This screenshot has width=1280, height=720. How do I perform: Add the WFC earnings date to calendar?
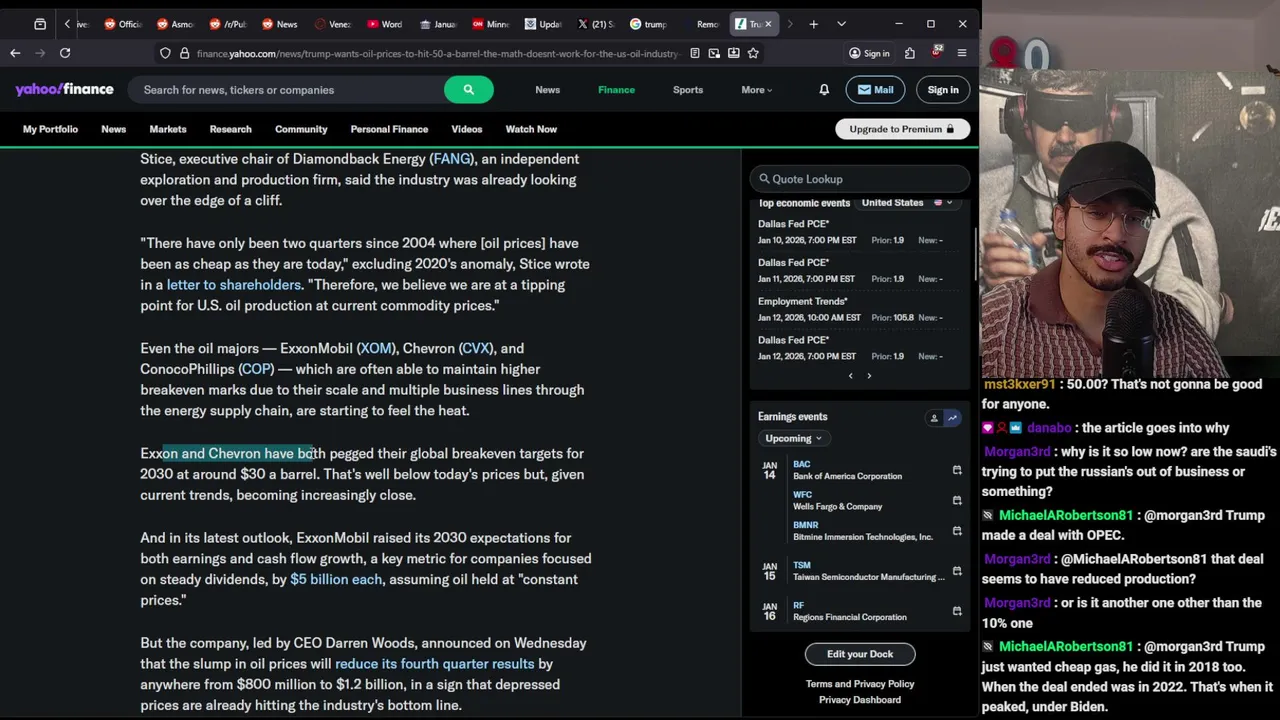coord(957,500)
